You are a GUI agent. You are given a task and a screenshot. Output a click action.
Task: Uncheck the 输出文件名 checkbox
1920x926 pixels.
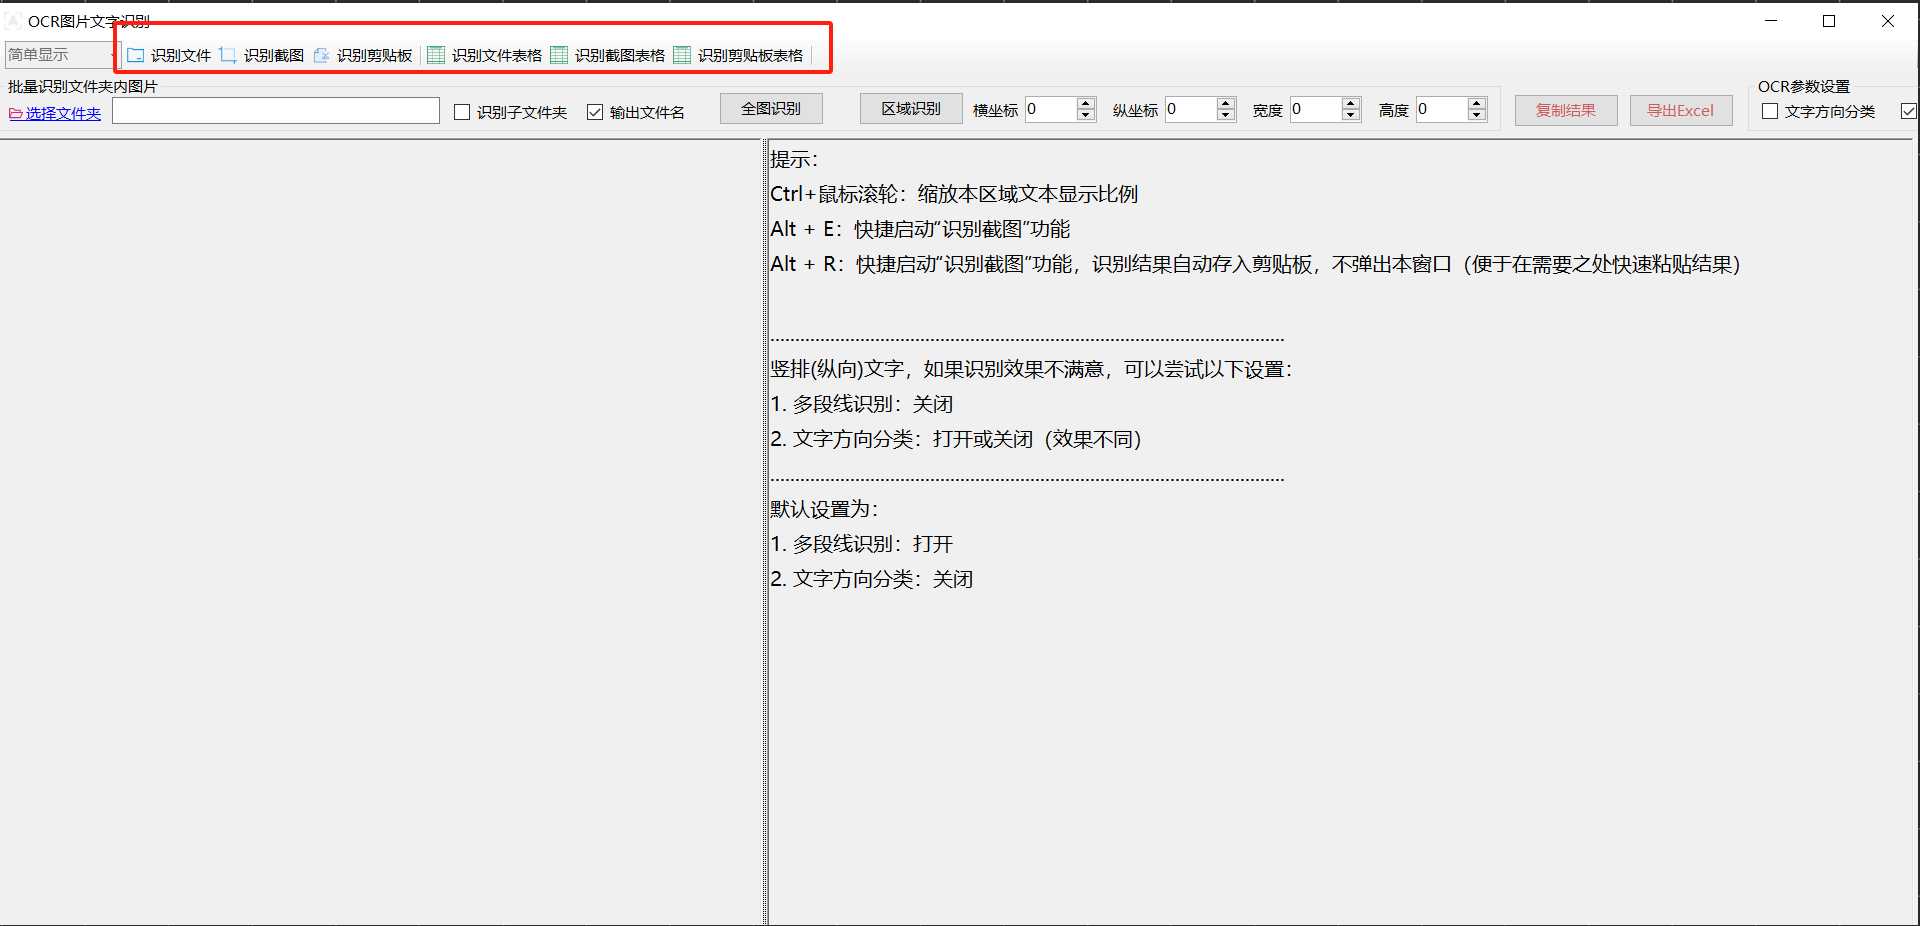[x=595, y=112]
